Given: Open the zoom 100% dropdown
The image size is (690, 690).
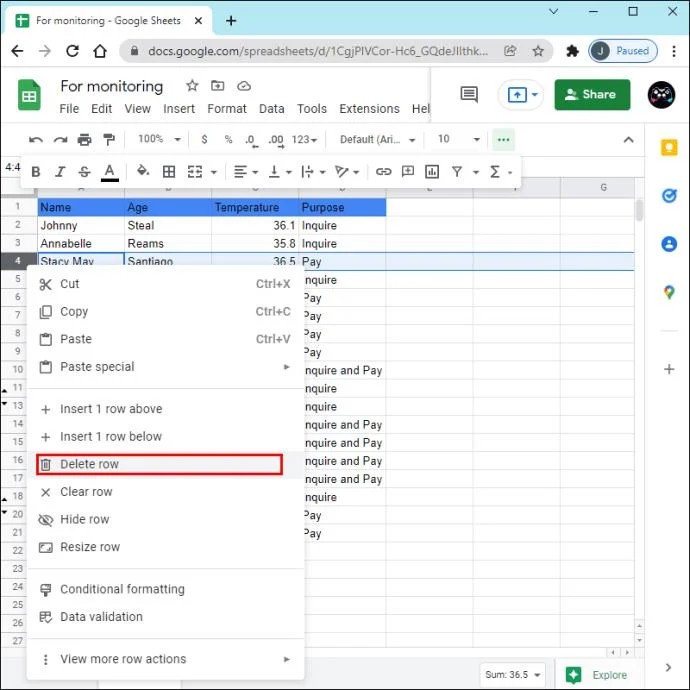Looking at the screenshot, I should (x=159, y=139).
